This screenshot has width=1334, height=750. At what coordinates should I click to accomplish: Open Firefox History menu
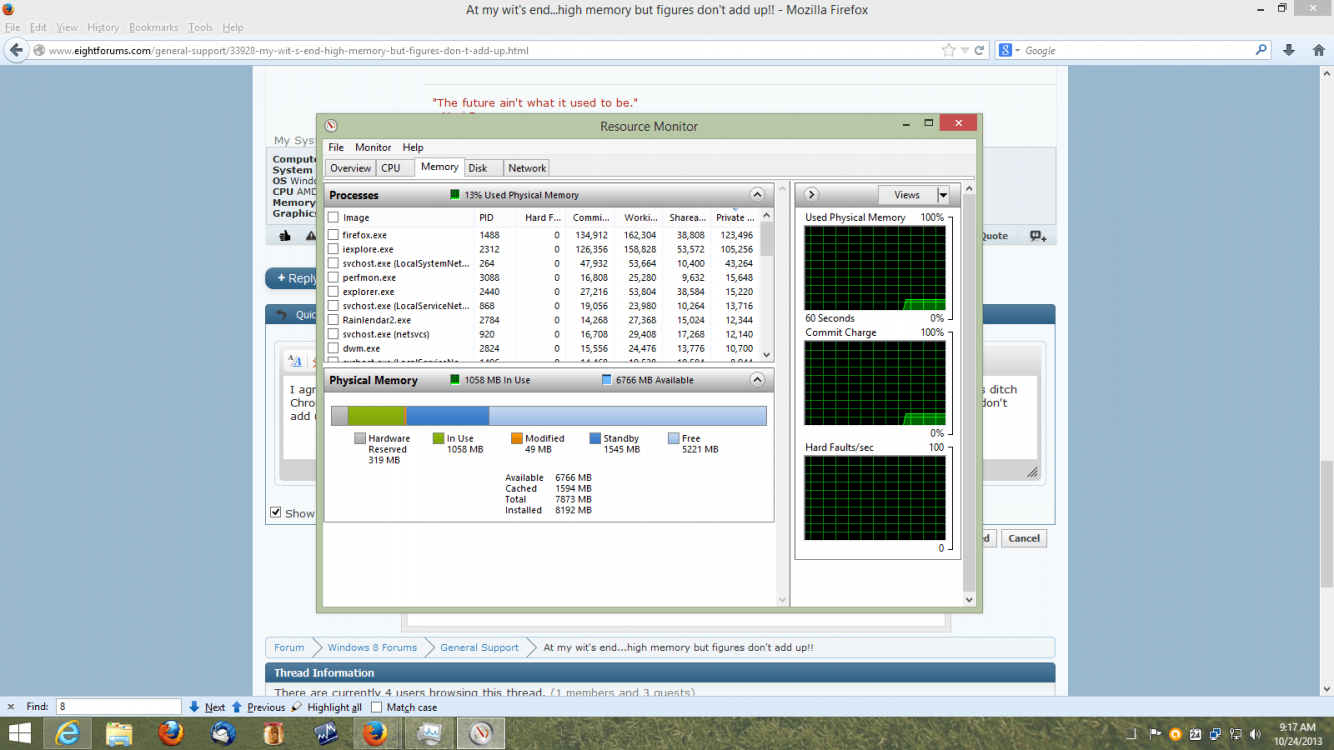click(103, 27)
